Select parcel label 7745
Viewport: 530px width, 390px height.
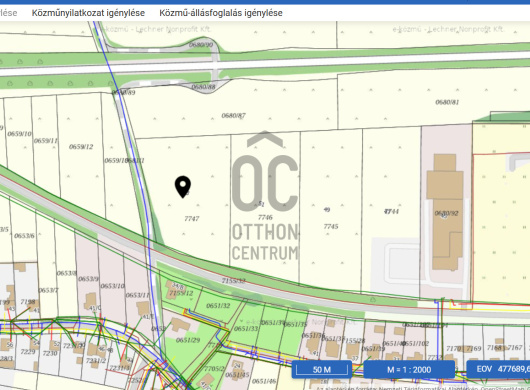tap(331, 226)
